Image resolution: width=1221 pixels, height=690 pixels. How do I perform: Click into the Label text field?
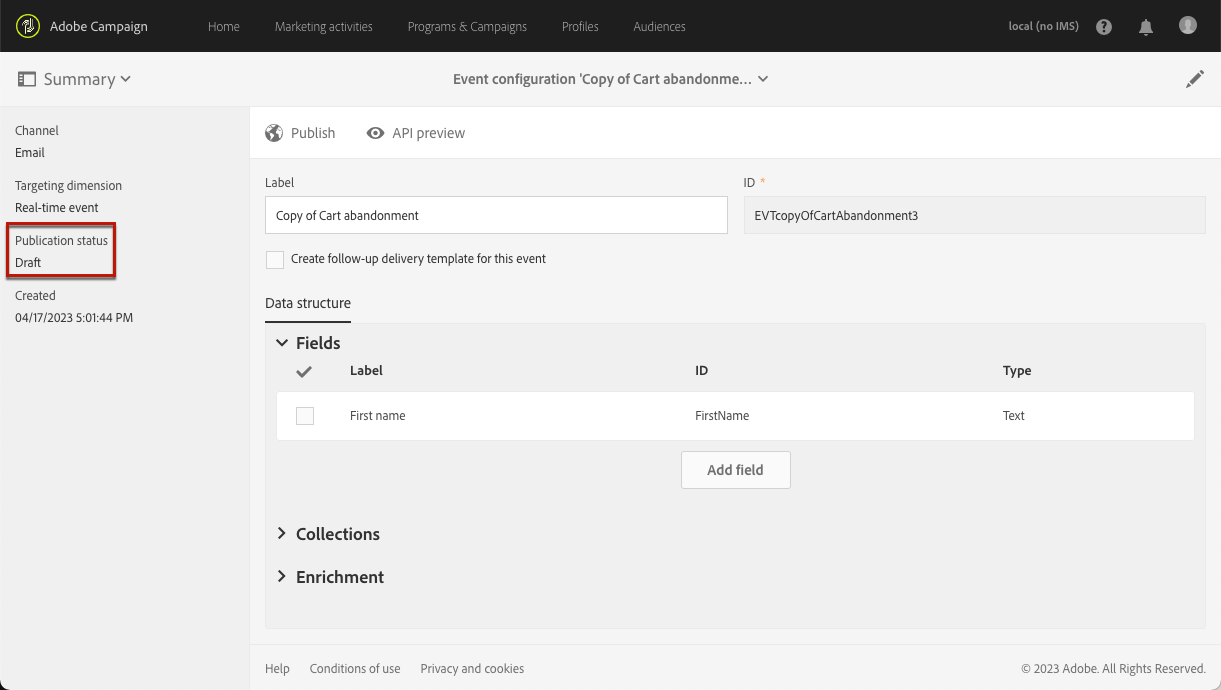pyautogui.click(x=496, y=216)
